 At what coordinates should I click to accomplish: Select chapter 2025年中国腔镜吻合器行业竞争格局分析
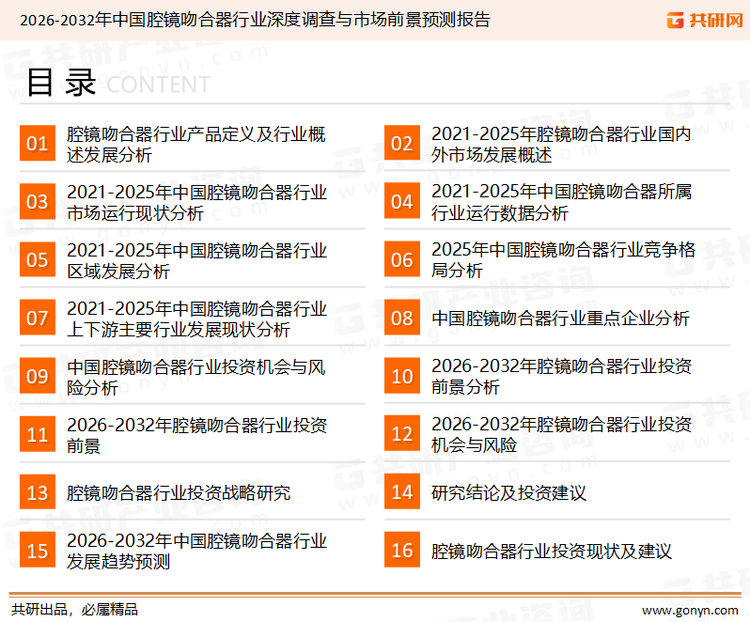pyautogui.click(x=563, y=260)
